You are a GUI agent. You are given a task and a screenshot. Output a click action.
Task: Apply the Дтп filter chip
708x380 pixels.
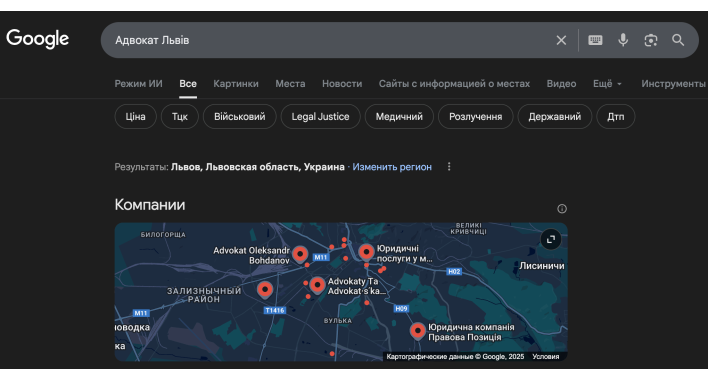click(616, 116)
